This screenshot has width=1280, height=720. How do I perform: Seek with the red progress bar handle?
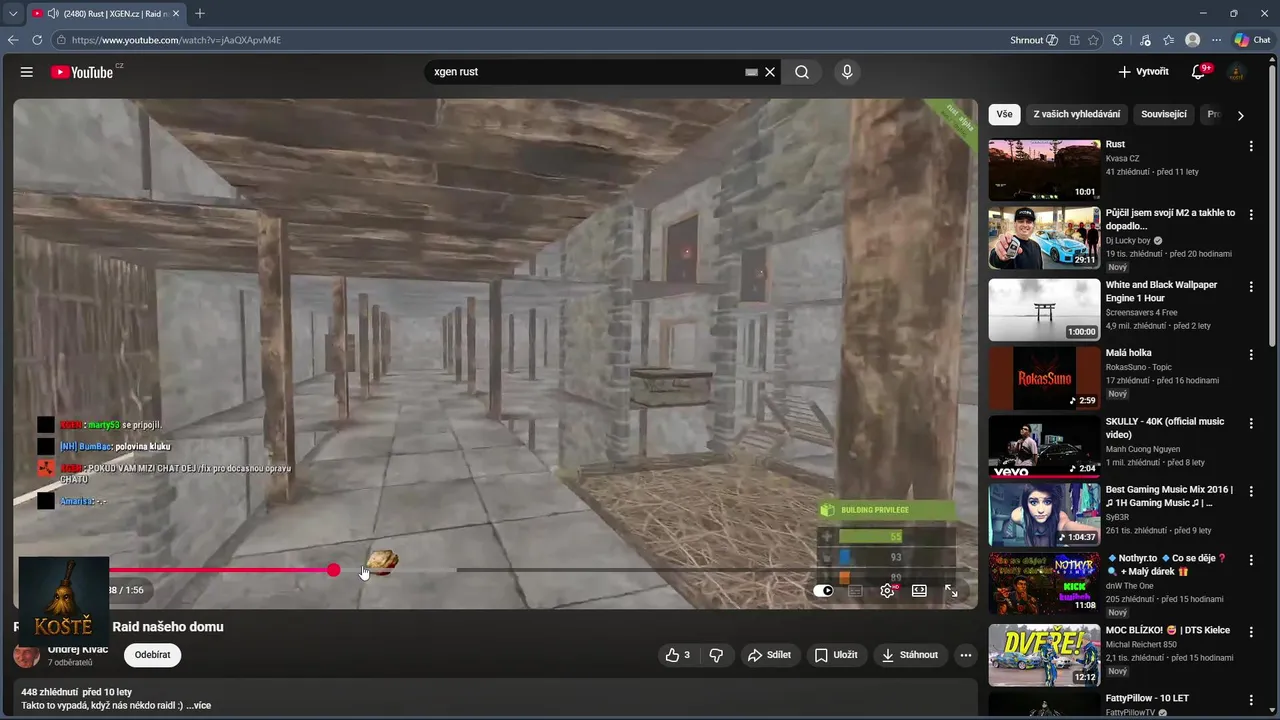(x=333, y=570)
